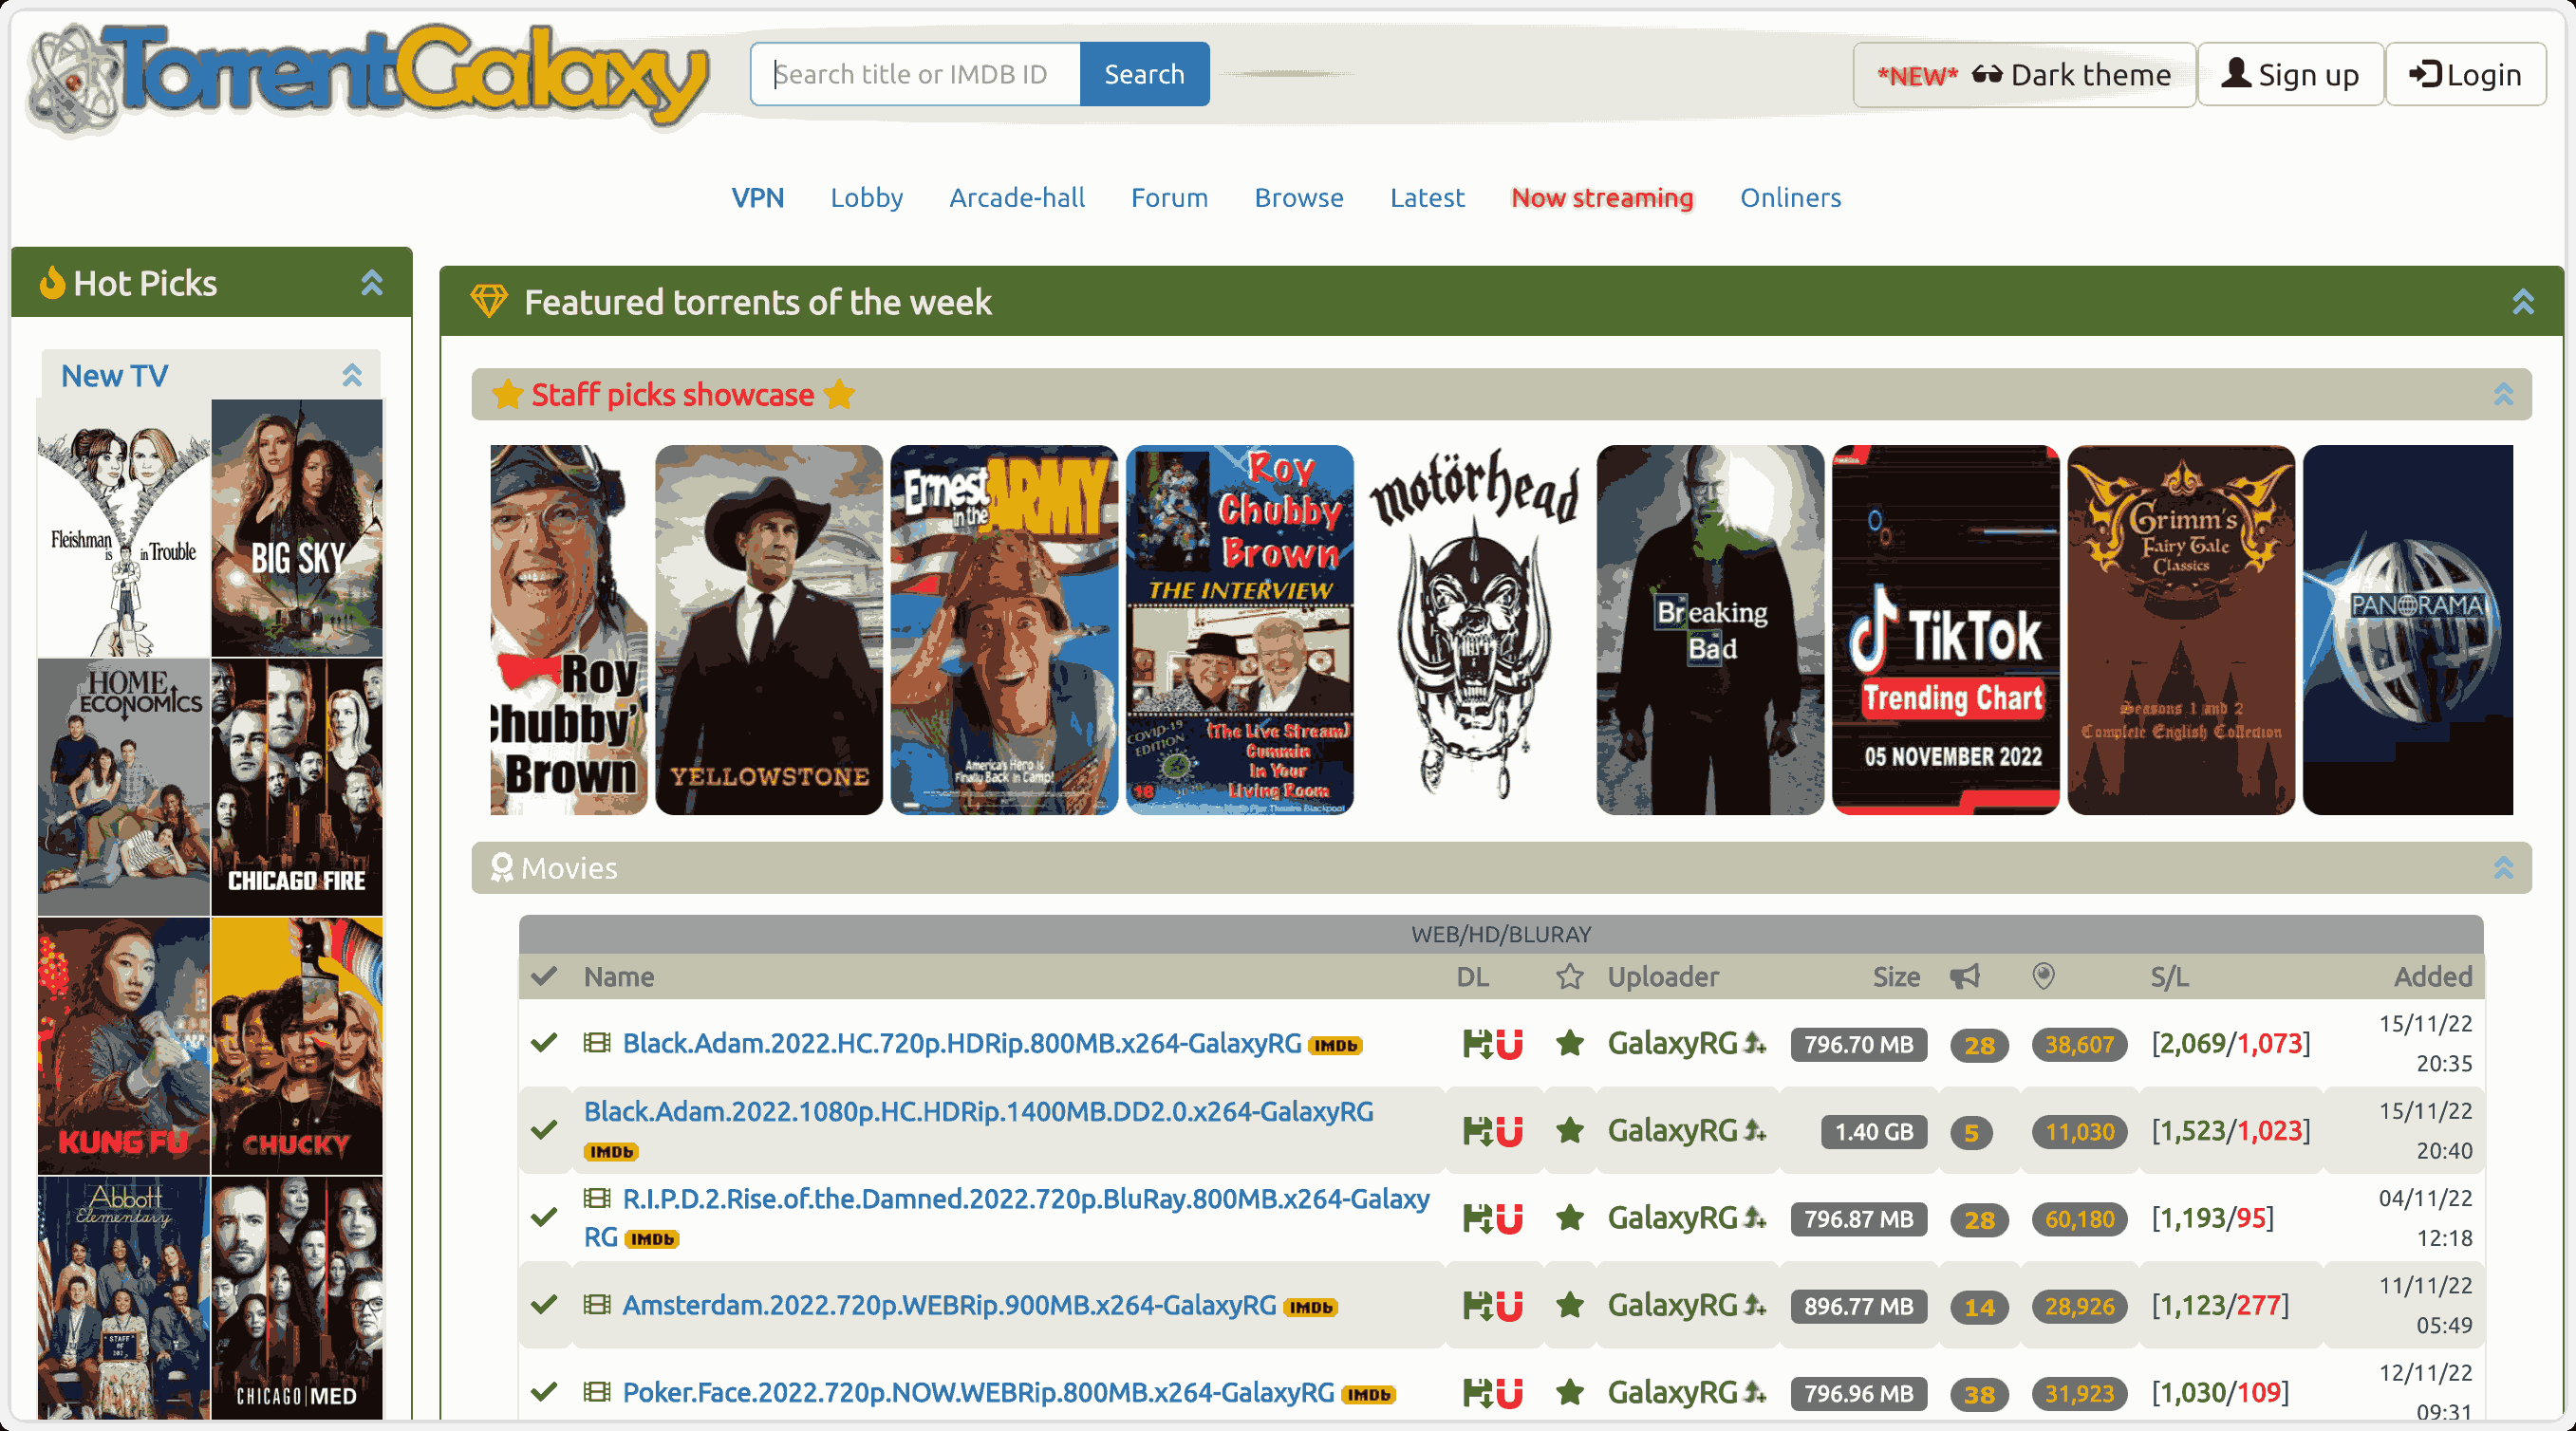Image resolution: width=2576 pixels, height=1431 pixels.
Task: Click the TorrentGalaxy logo
Action: (368, 78)
